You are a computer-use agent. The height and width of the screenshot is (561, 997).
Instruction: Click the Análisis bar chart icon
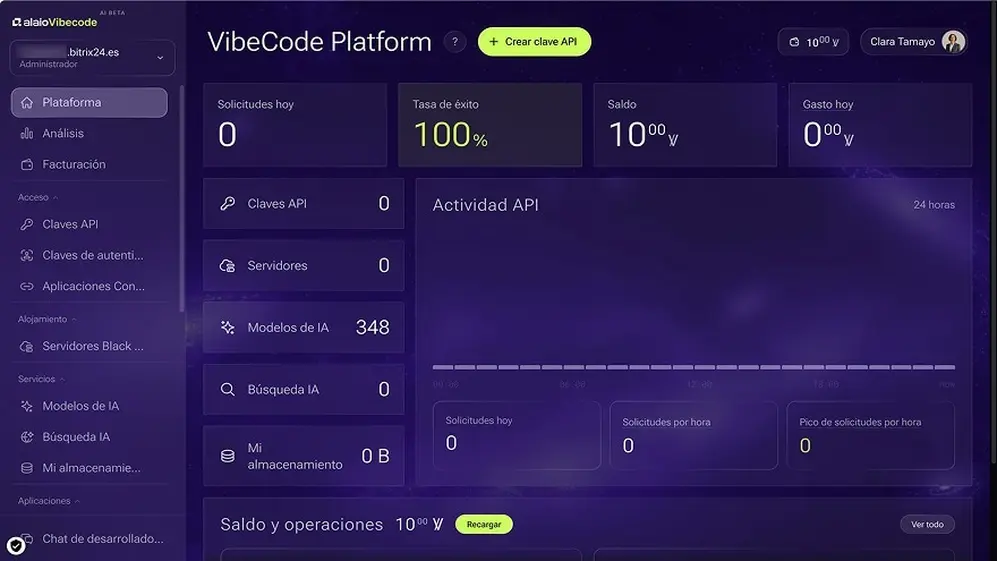pos(27,133)
